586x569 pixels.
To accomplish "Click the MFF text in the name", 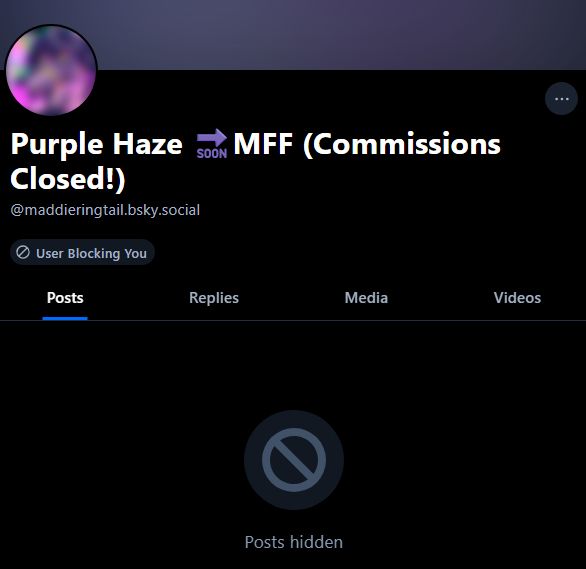I will click(263, 143).
